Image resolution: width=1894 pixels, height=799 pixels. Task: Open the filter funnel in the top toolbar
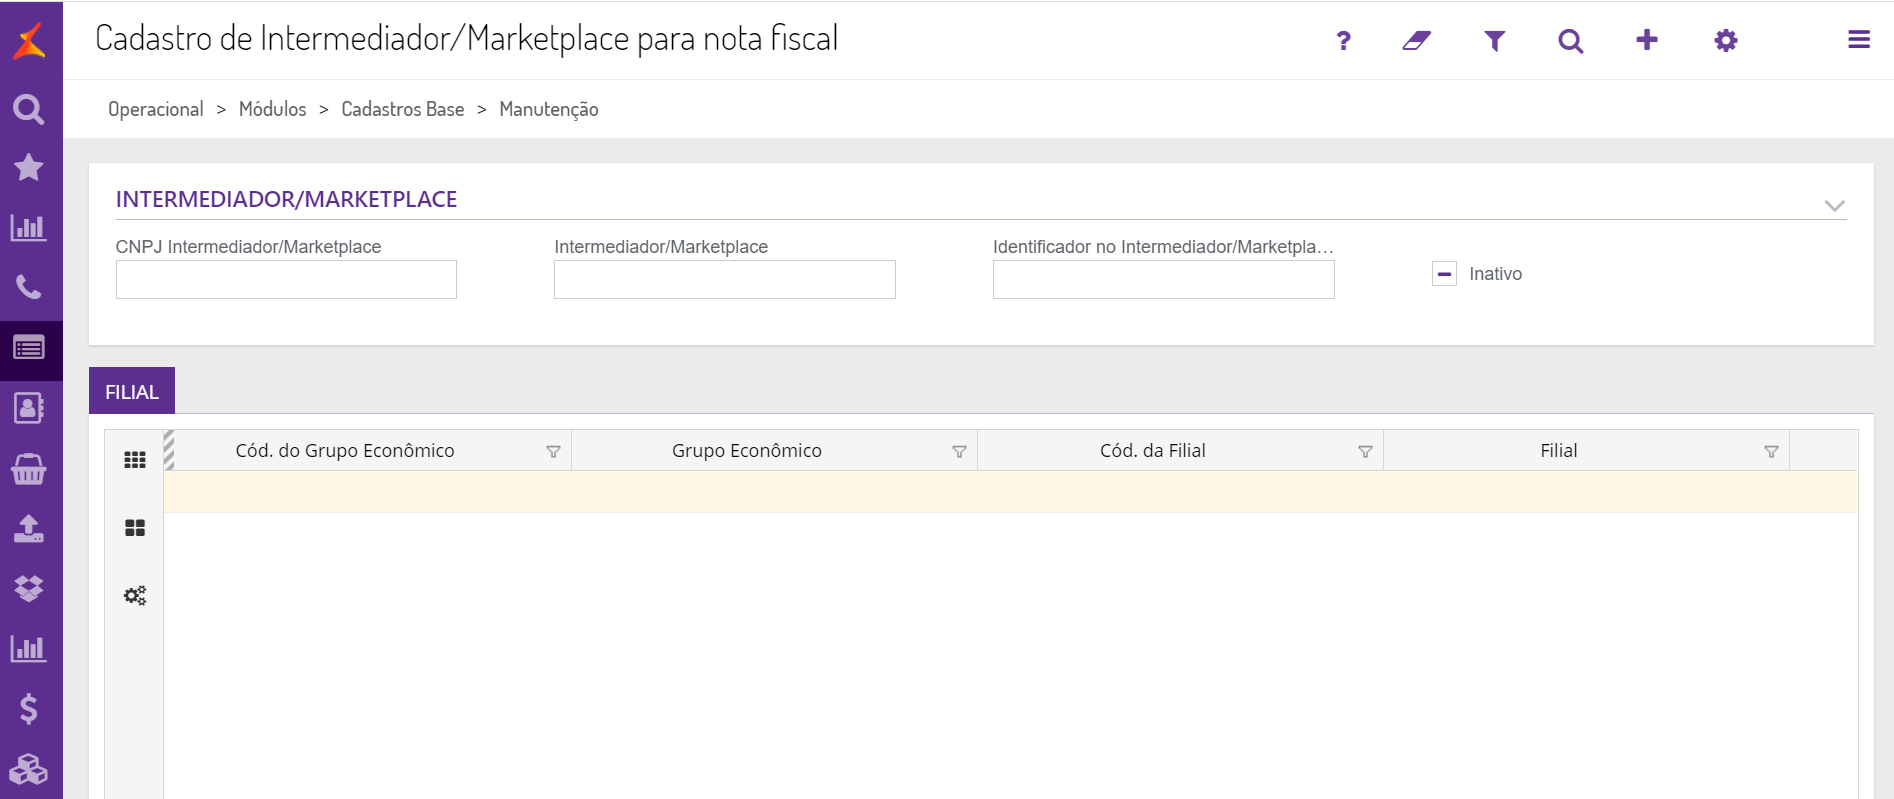(x=1494, y=41)
